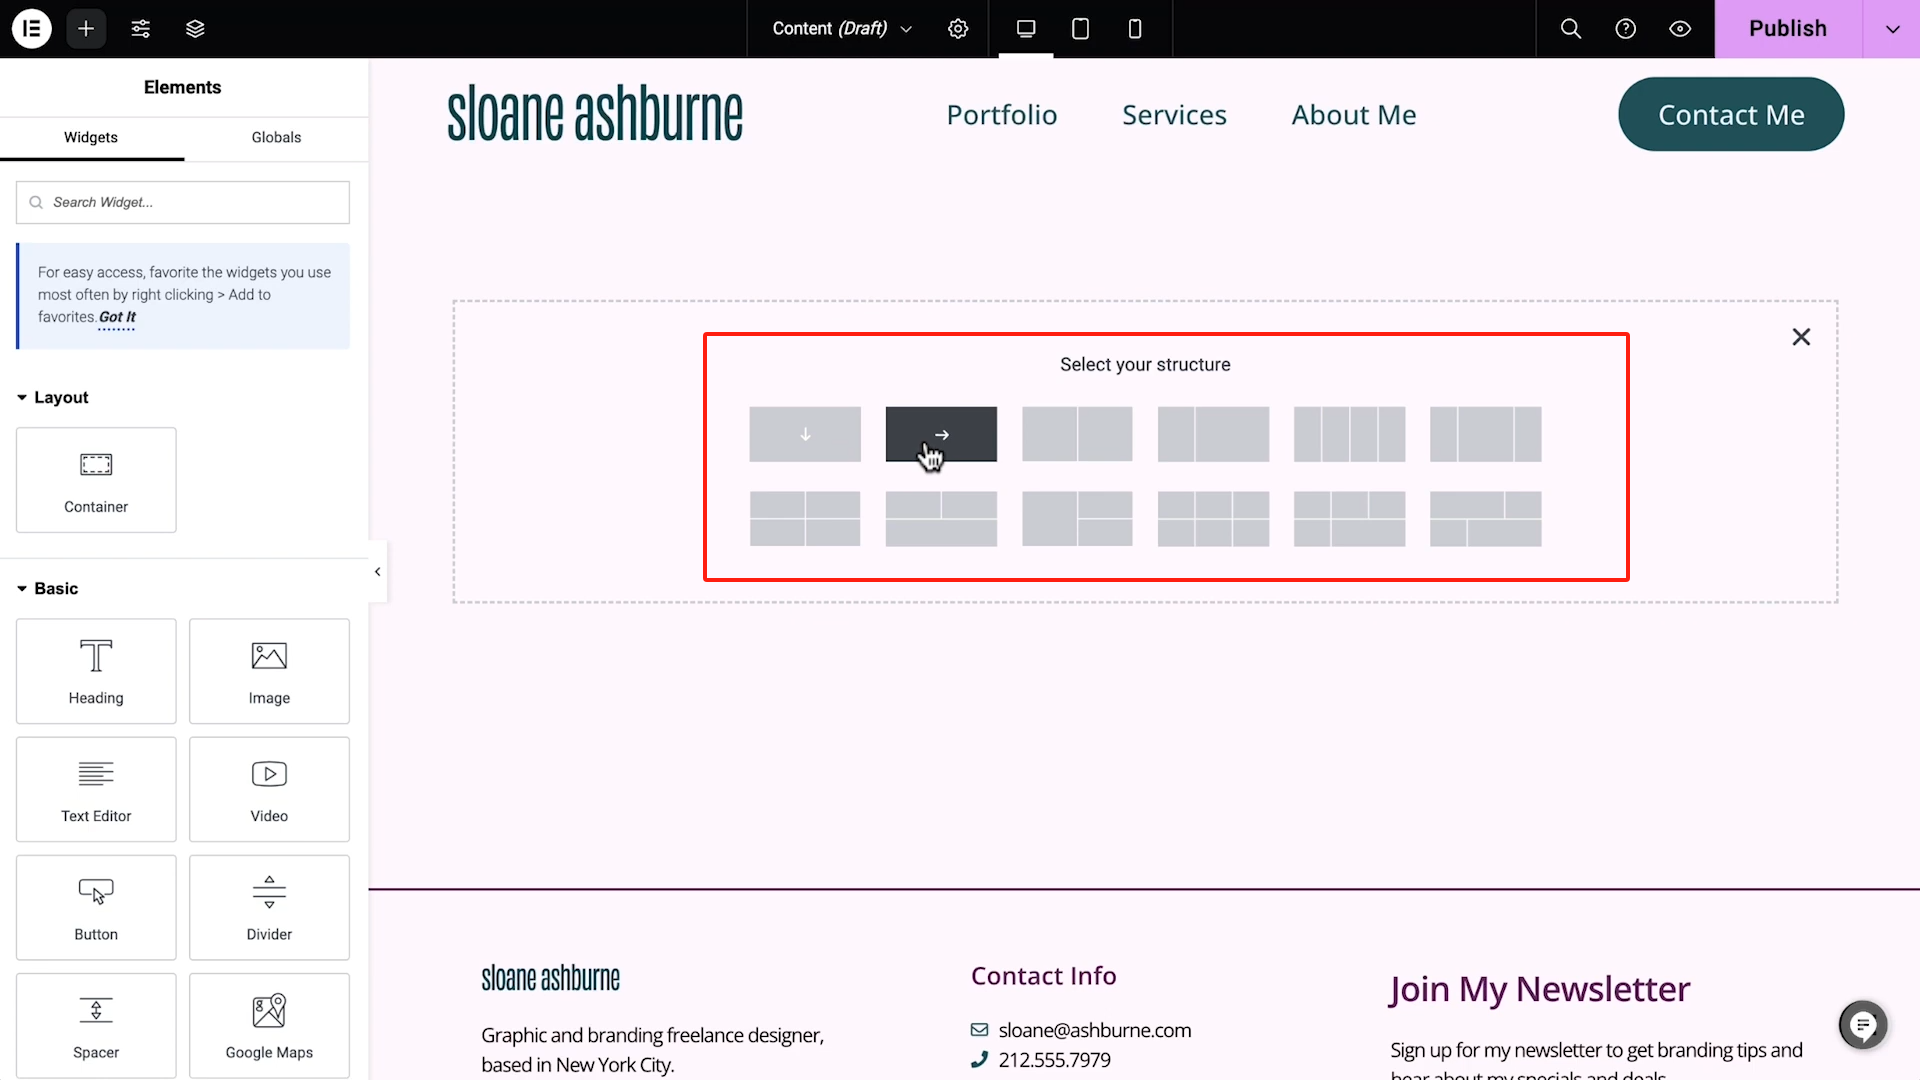1920x1080 pixels.
Task: Open page settings gear icon
Action: [958, 29]
